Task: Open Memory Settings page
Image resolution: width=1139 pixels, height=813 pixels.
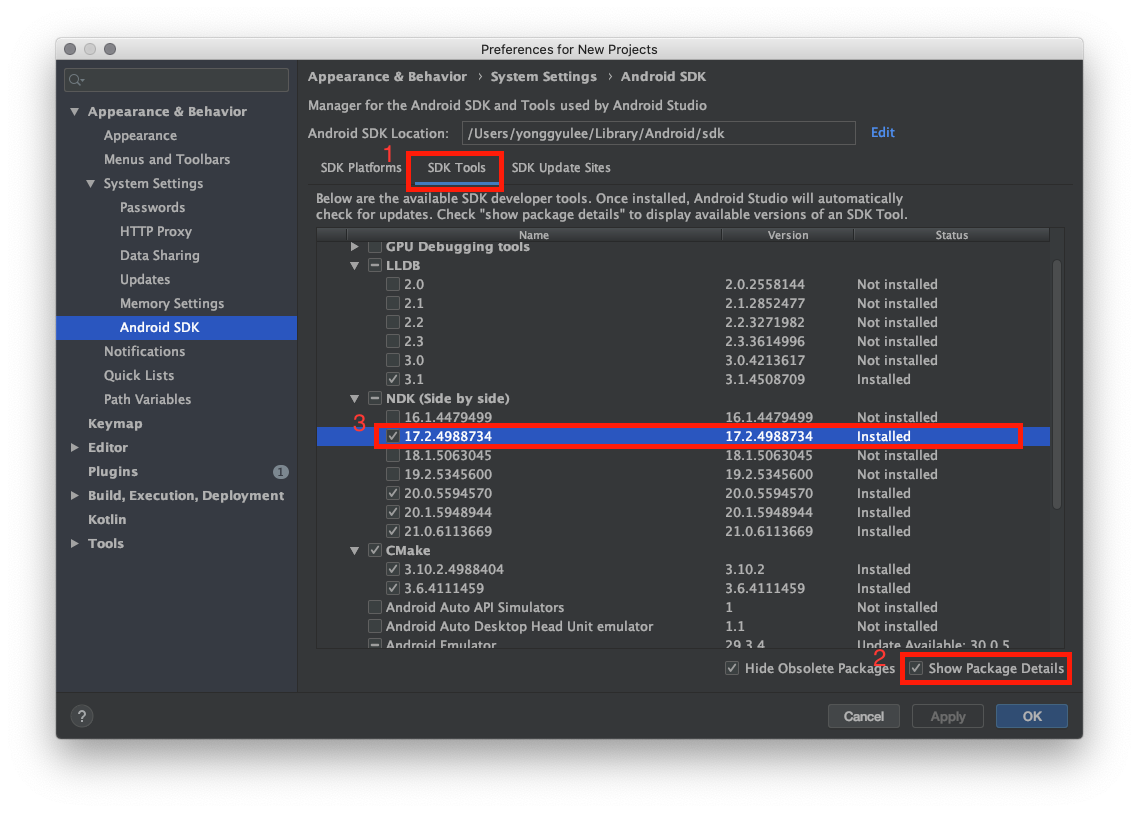Action: click(172, 303)
